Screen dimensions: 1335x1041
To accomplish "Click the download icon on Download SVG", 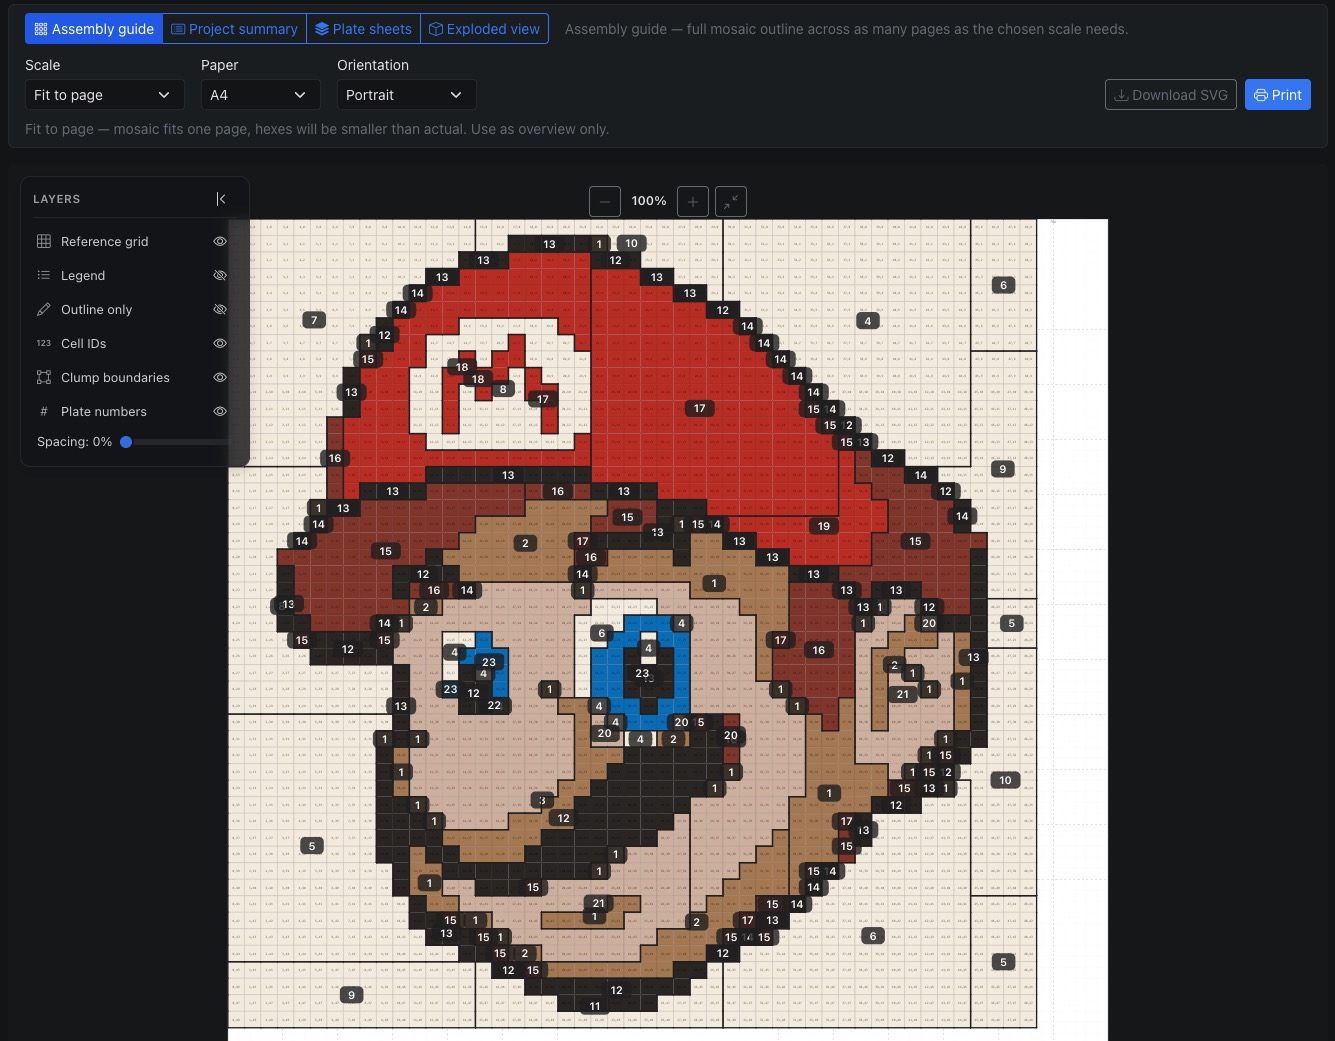I will pyautogui.click(x=1121, y=95).
